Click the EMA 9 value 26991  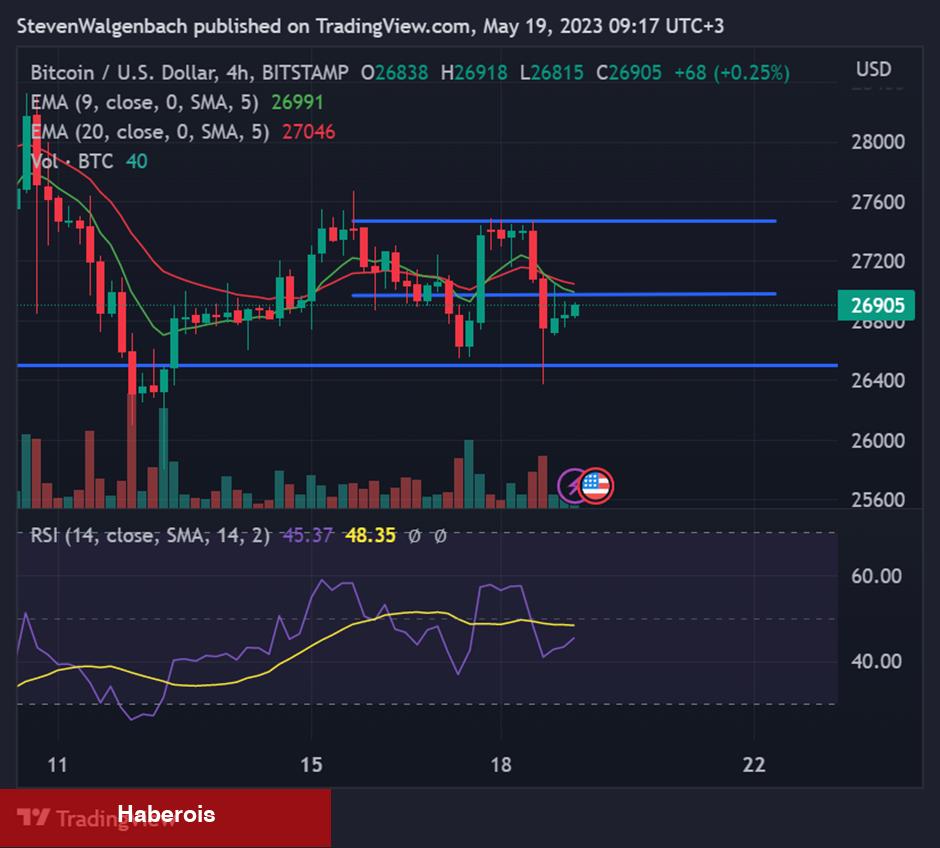(x=297, y=102)
